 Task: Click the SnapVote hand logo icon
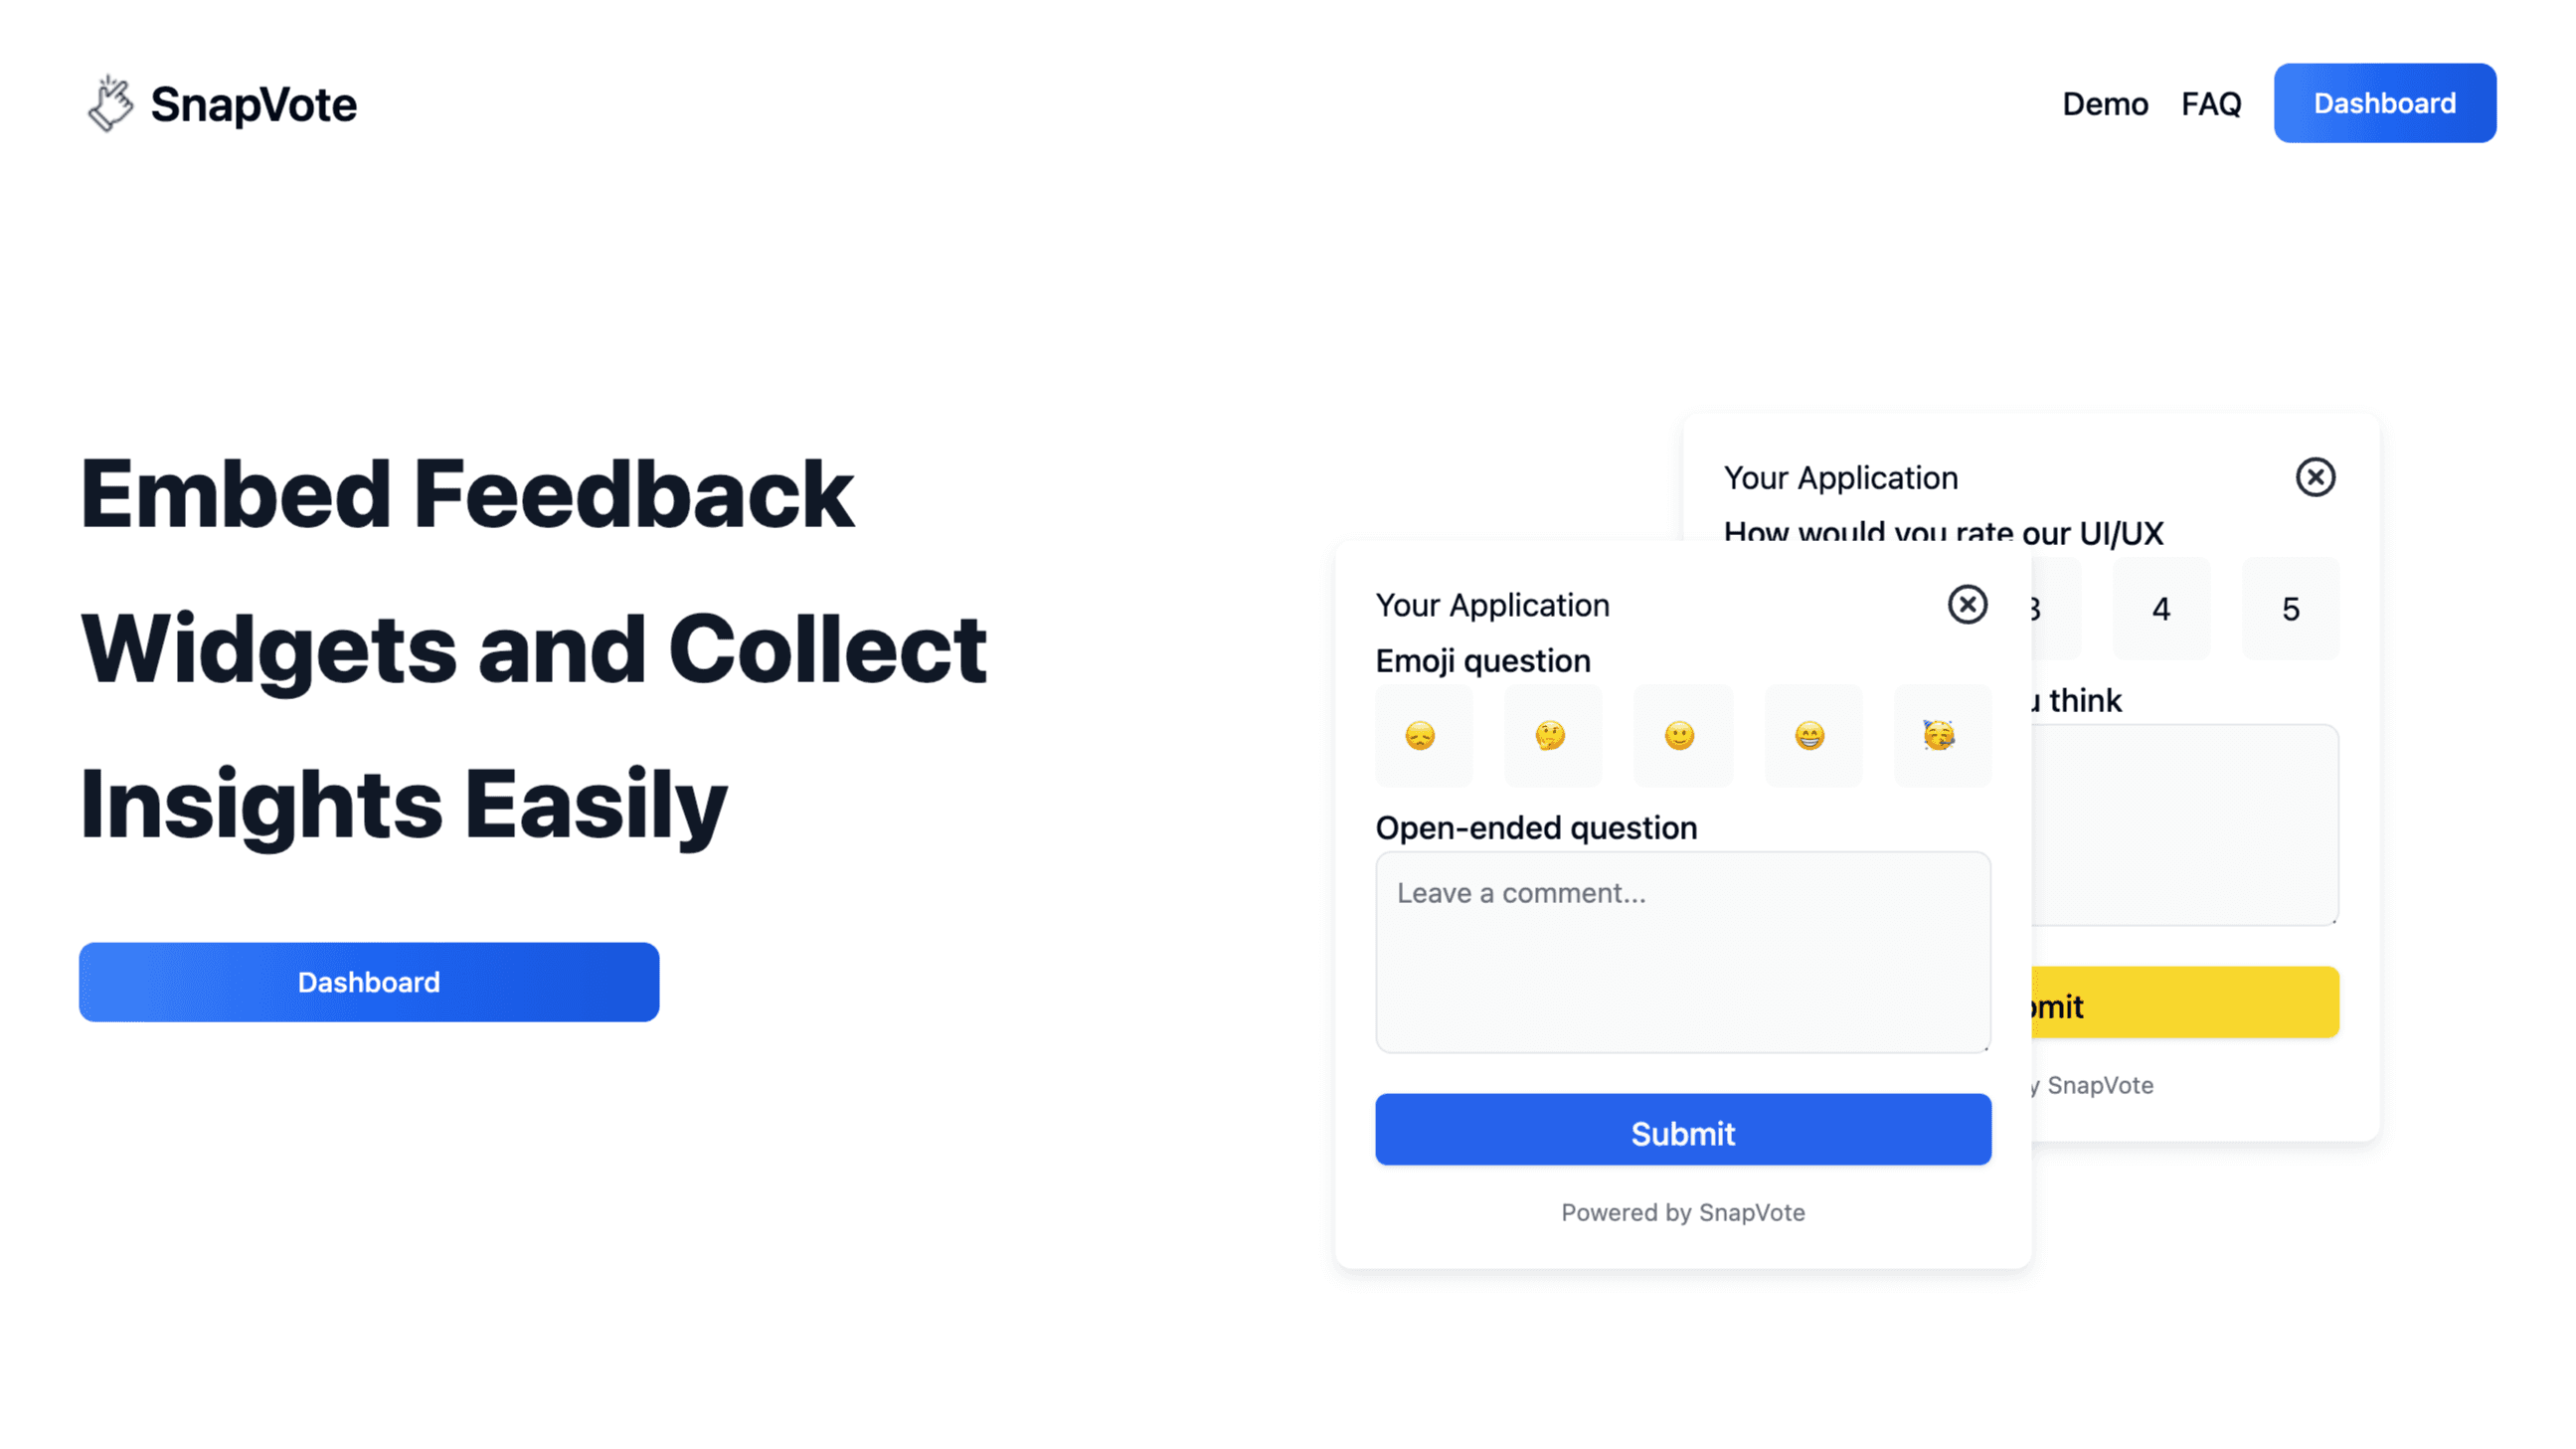[x=110, y=104]
